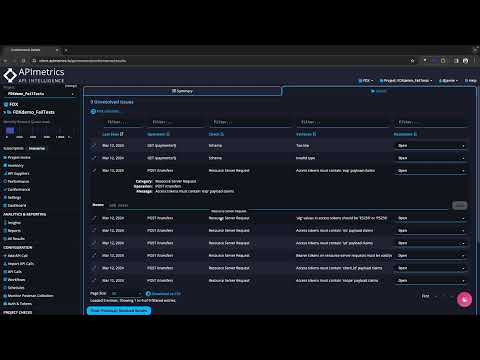This screenshot has width=480, height=360.
Task: Click Add API Call in Configuration
Action: (17, 256)
